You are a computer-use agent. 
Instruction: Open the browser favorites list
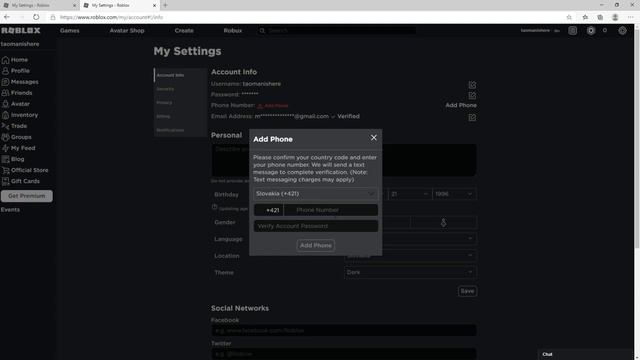(x=585, y=17)
